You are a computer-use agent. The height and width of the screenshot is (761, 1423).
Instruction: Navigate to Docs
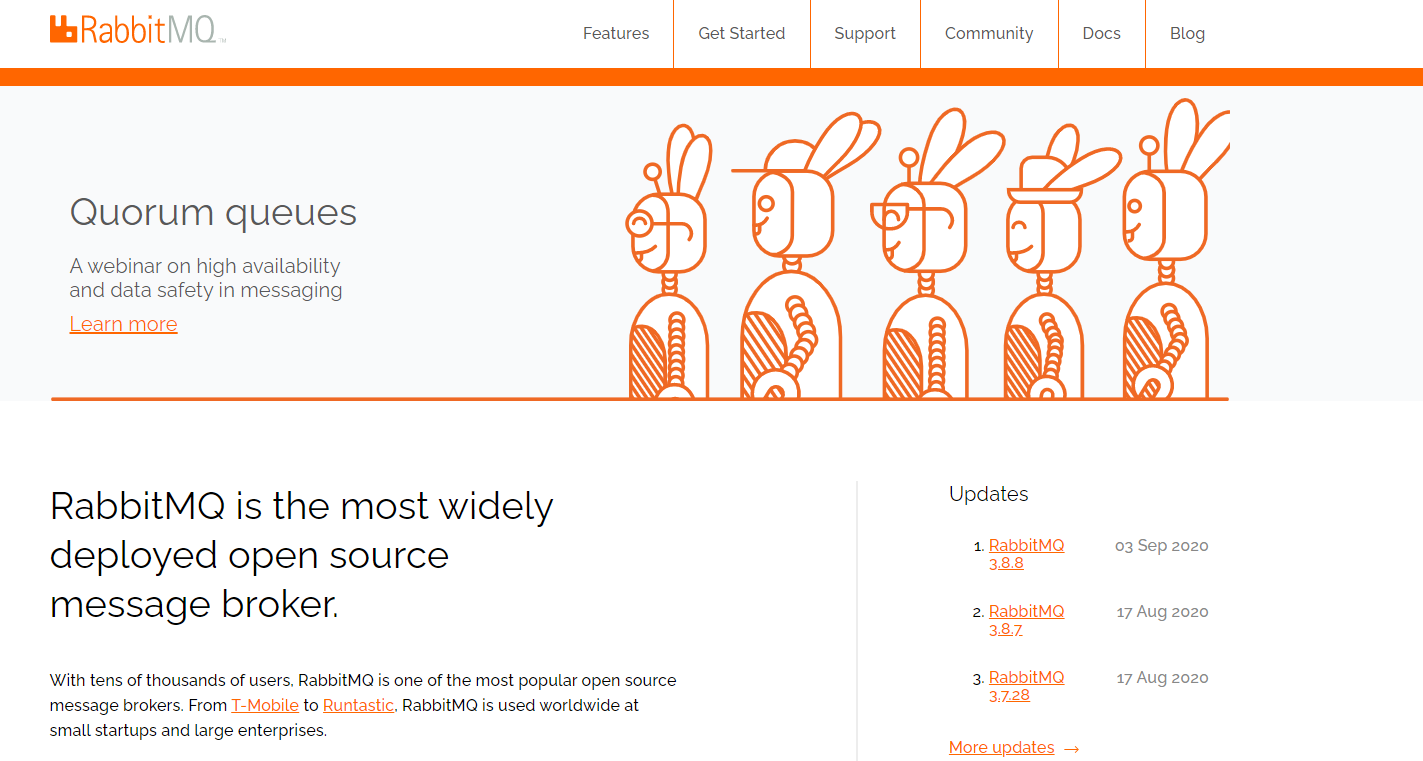point(1101,33)
